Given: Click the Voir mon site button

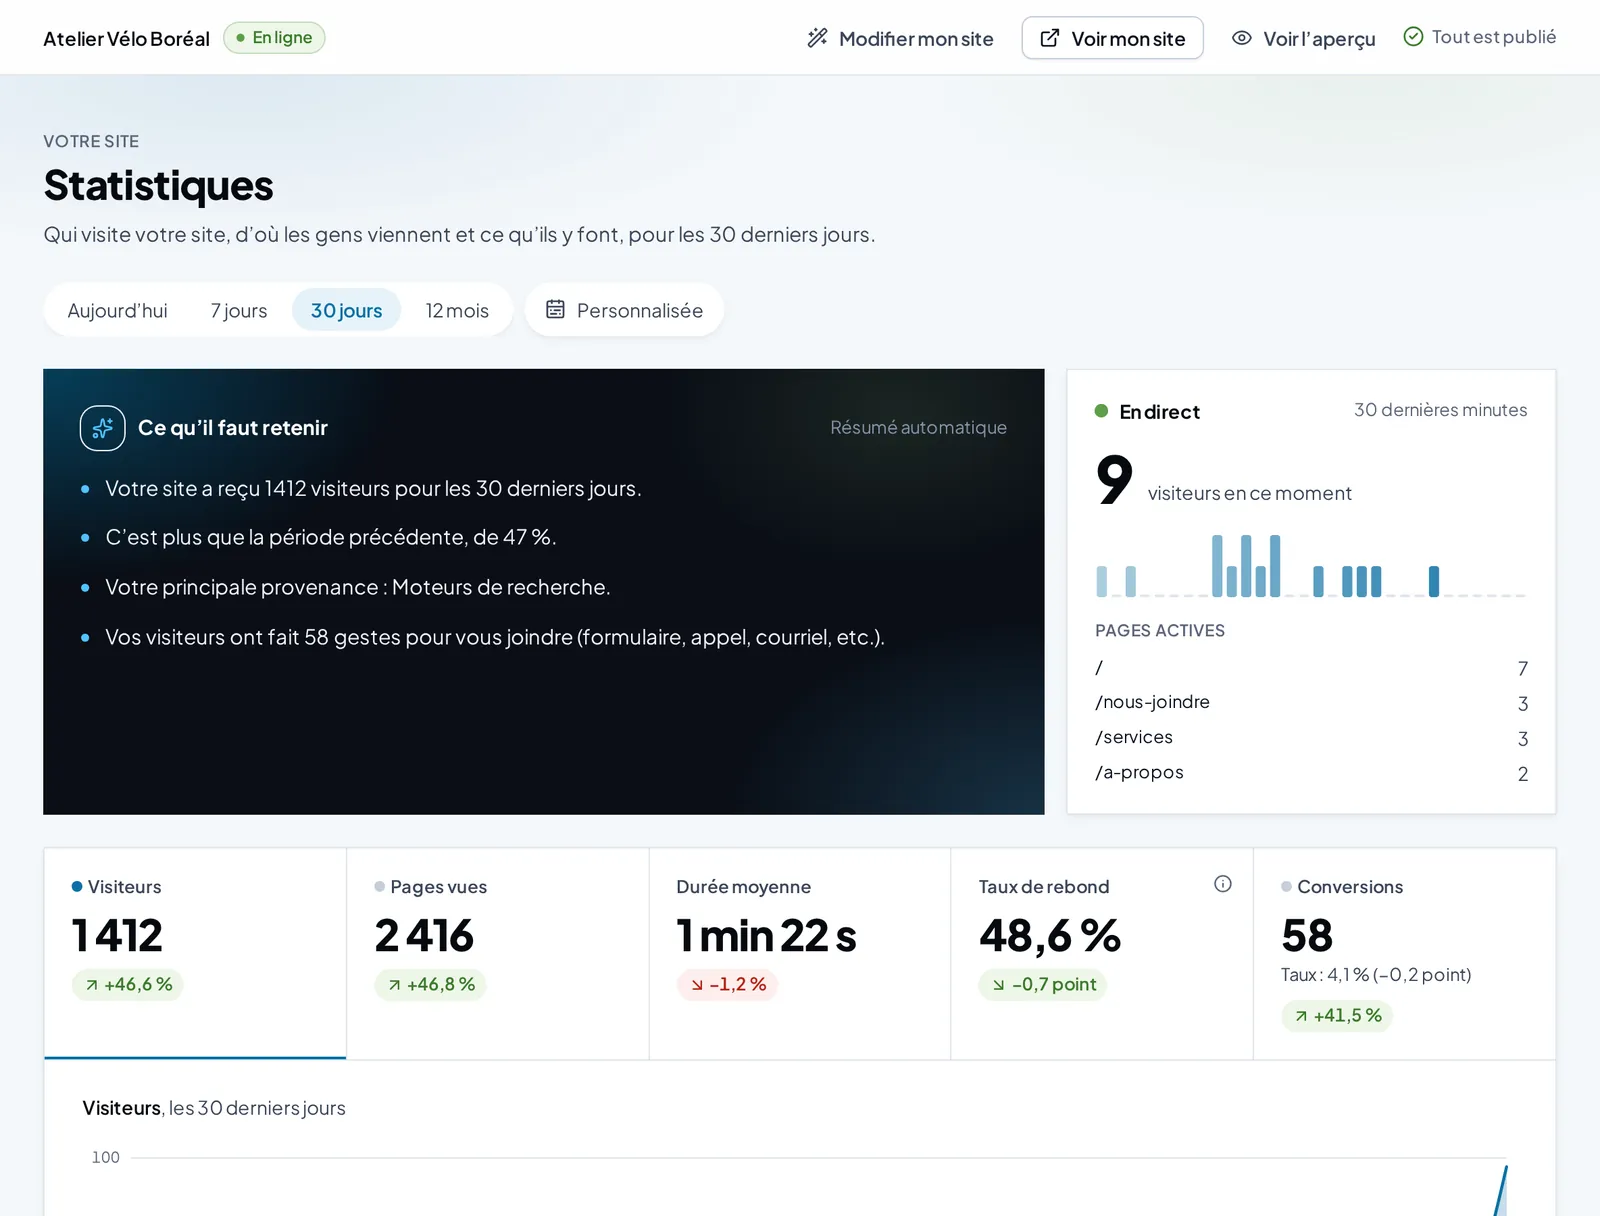Looking at the screenshot, I should (x=1112, y=38).
